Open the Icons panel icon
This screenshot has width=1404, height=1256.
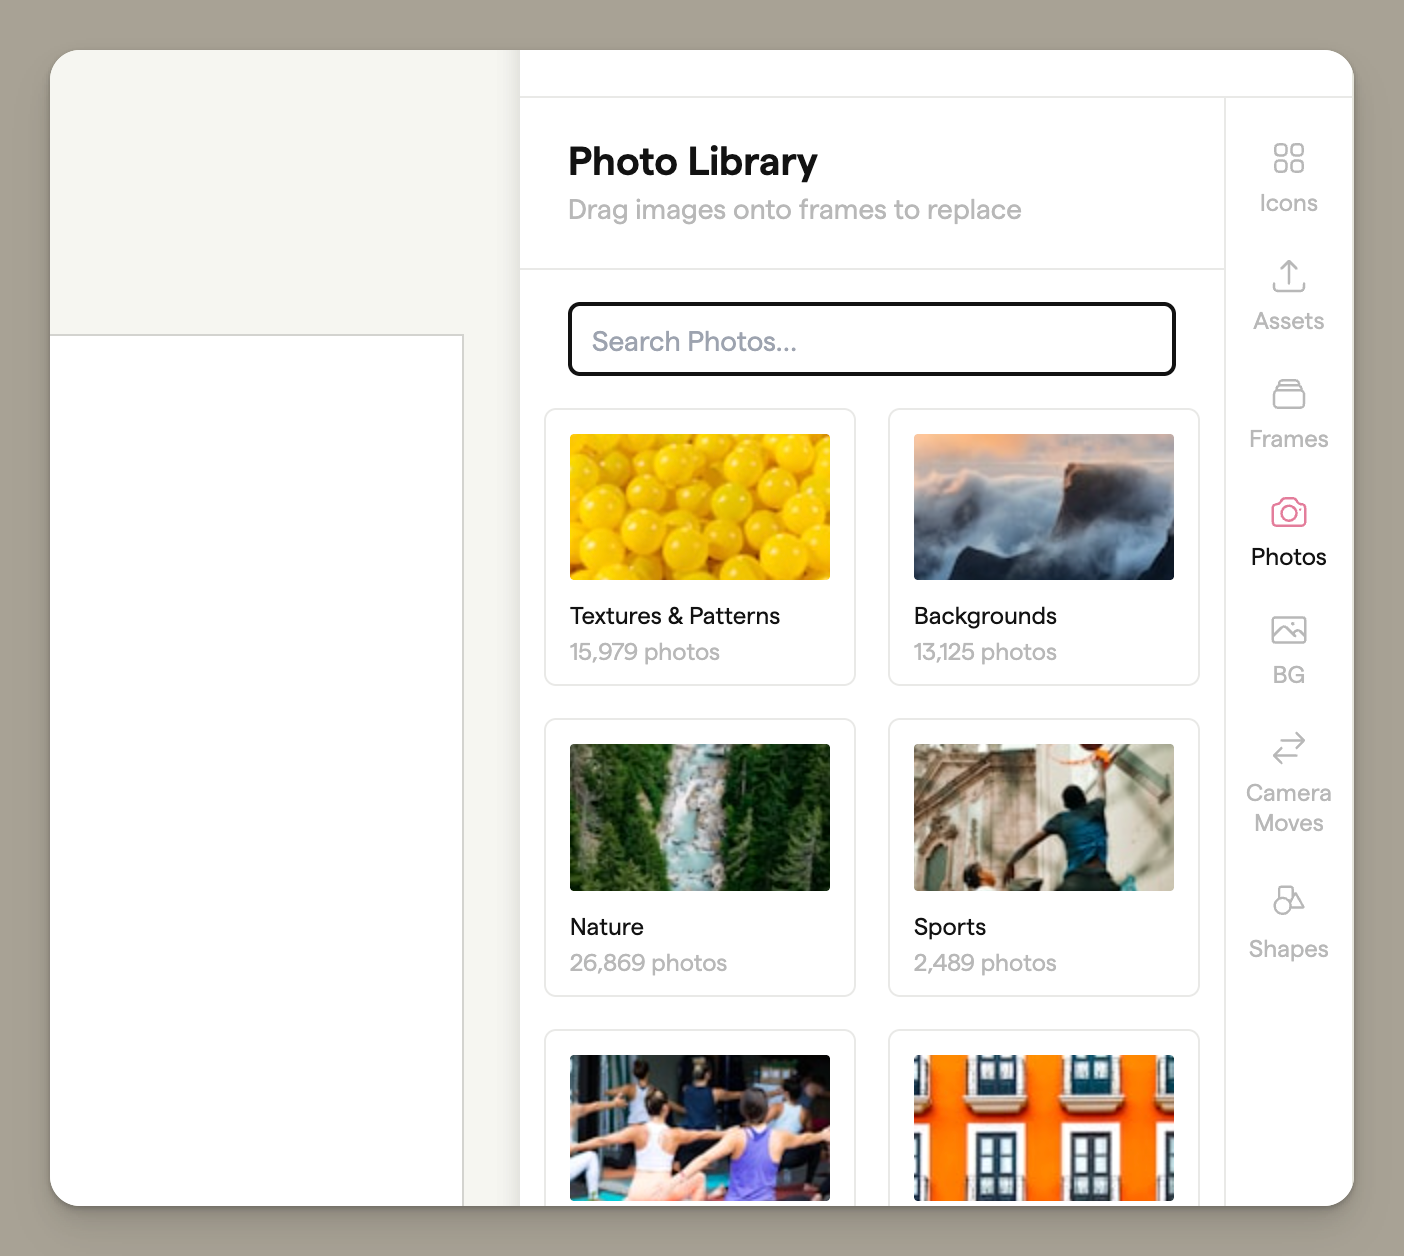point(1288,158)
